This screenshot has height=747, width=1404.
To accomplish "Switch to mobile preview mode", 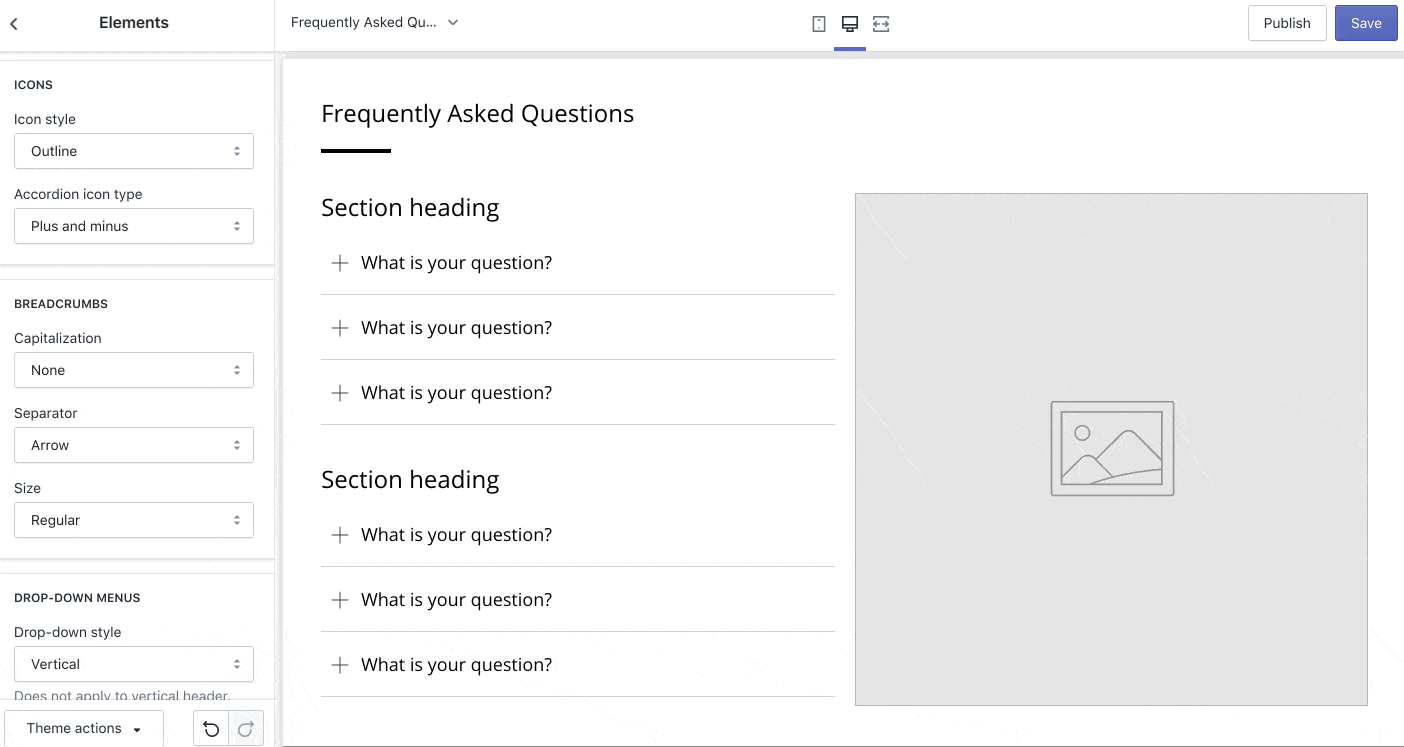I will pos(819,22).
